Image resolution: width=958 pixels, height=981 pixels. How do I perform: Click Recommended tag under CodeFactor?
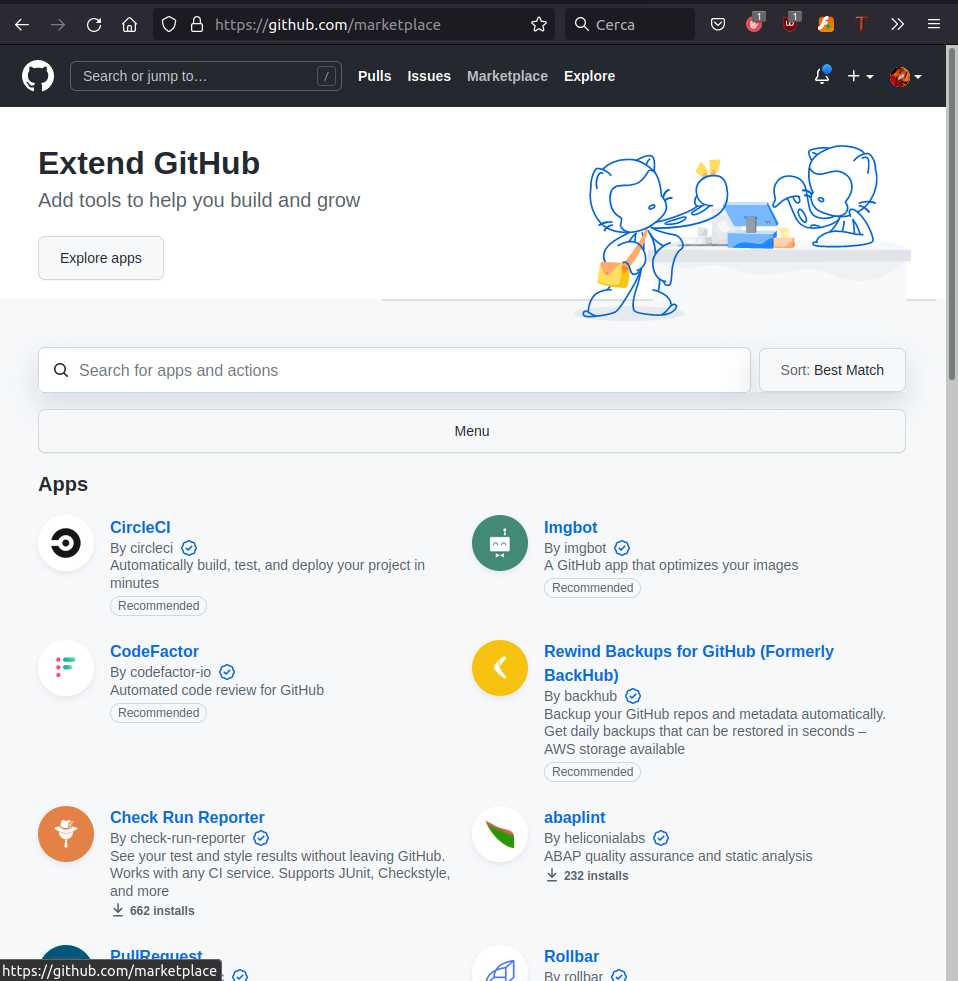click(x=158, y=713)
